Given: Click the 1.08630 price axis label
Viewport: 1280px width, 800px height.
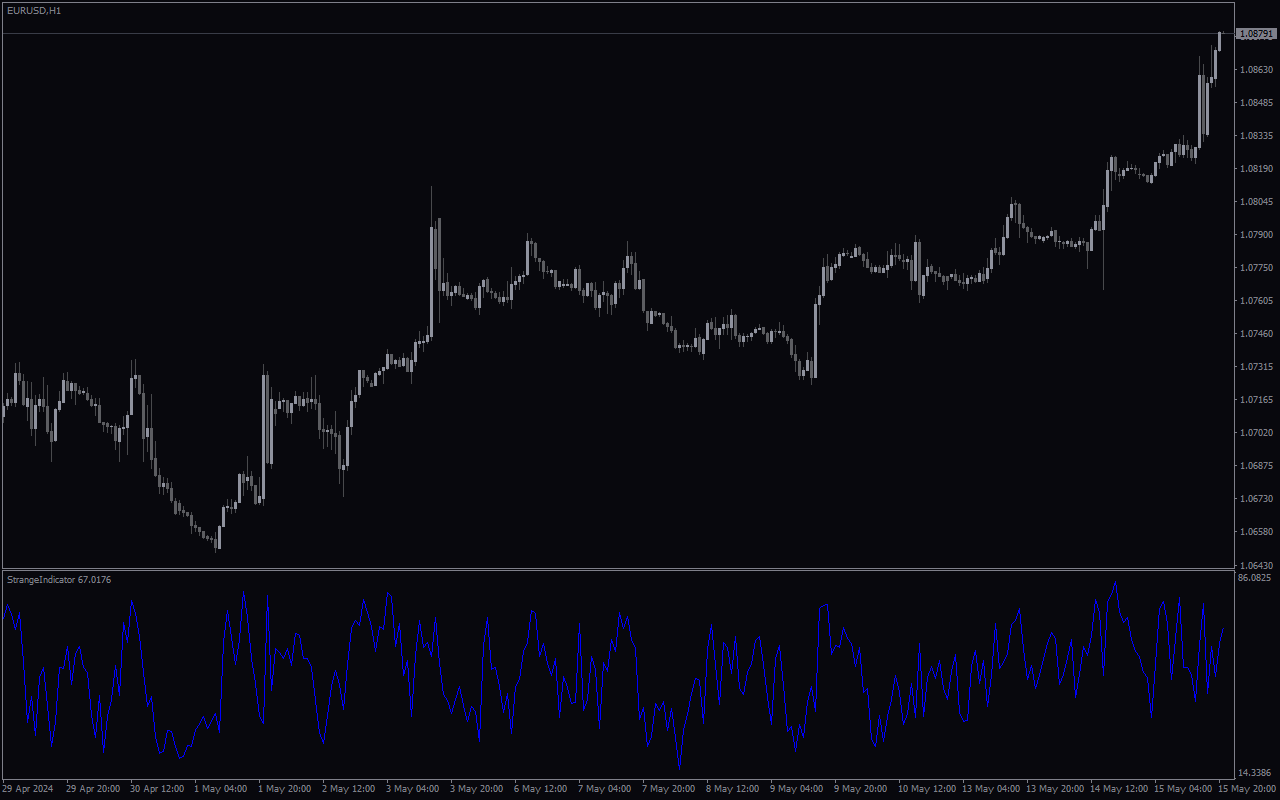Looking at the screenshot, I should click(x=1256, y=70).
